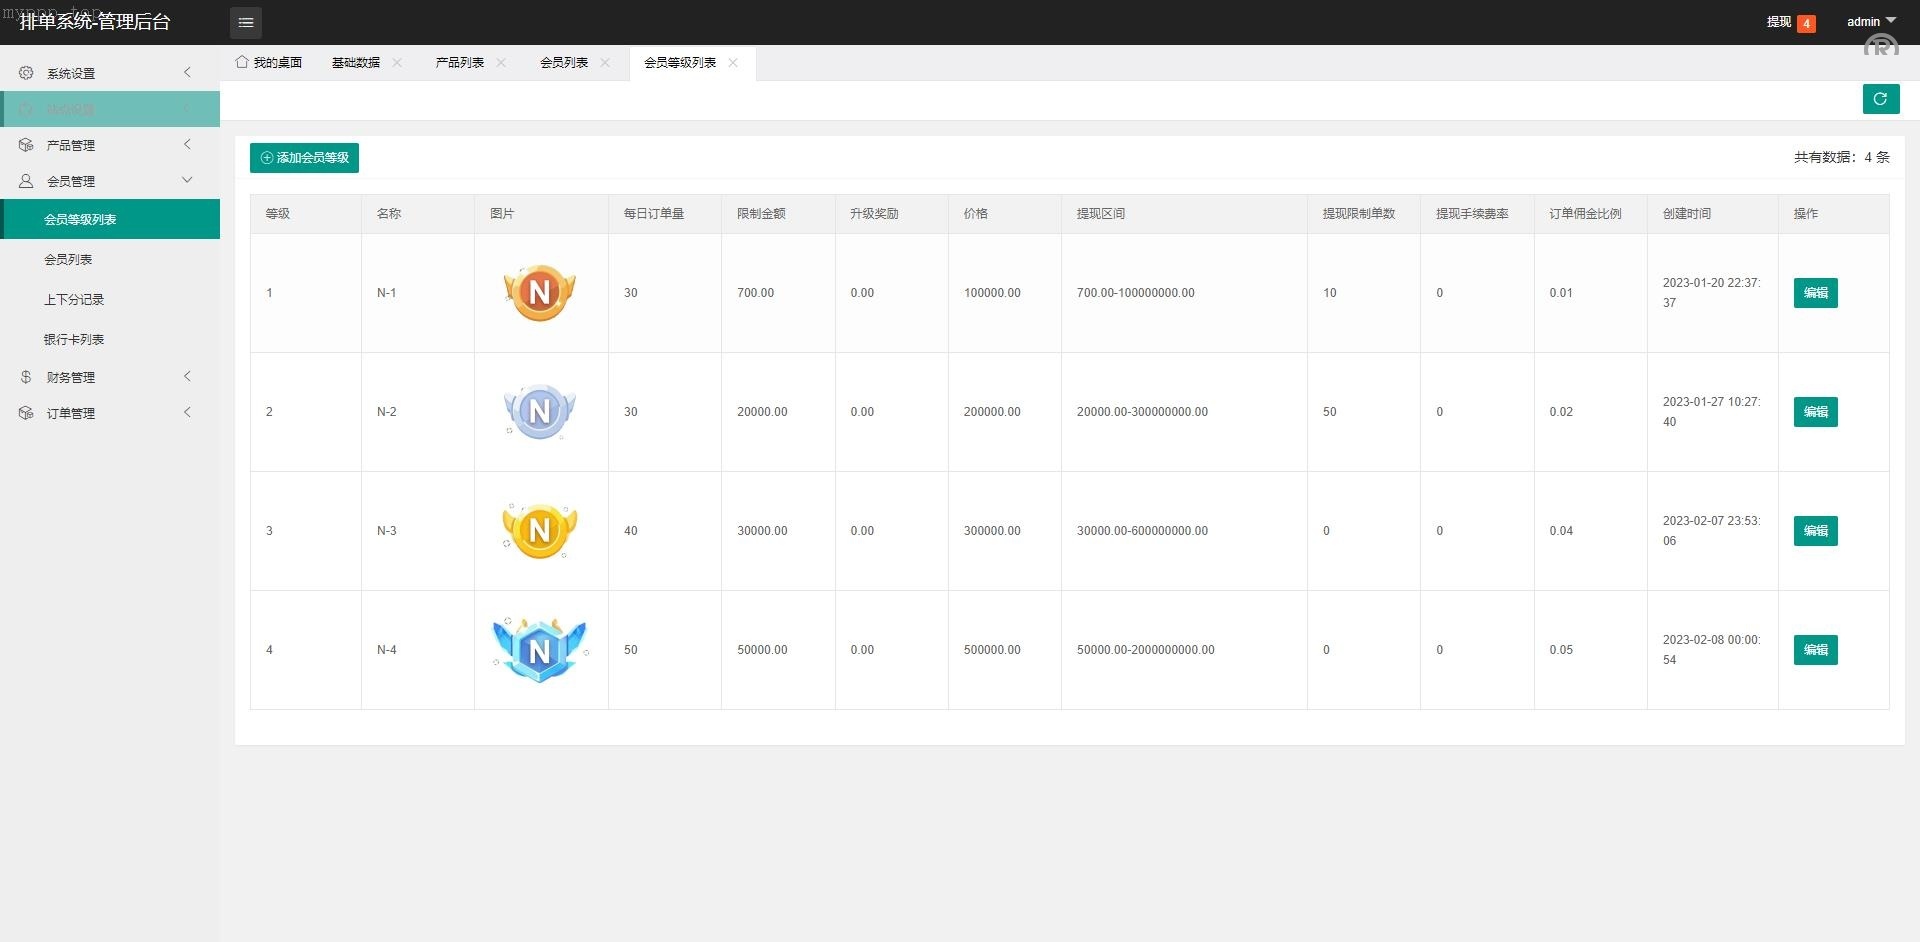Open 银行卡列表 in the sidebar
The width and height of the screenshot is (1920, 942).
point(74,340)
